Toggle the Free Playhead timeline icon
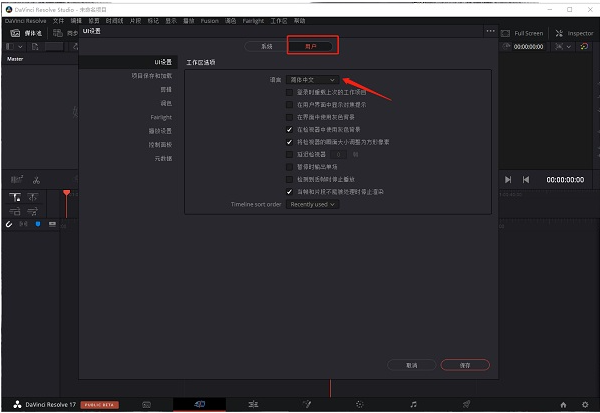This screenshot has height=413, width=600. tap(33, 198)
